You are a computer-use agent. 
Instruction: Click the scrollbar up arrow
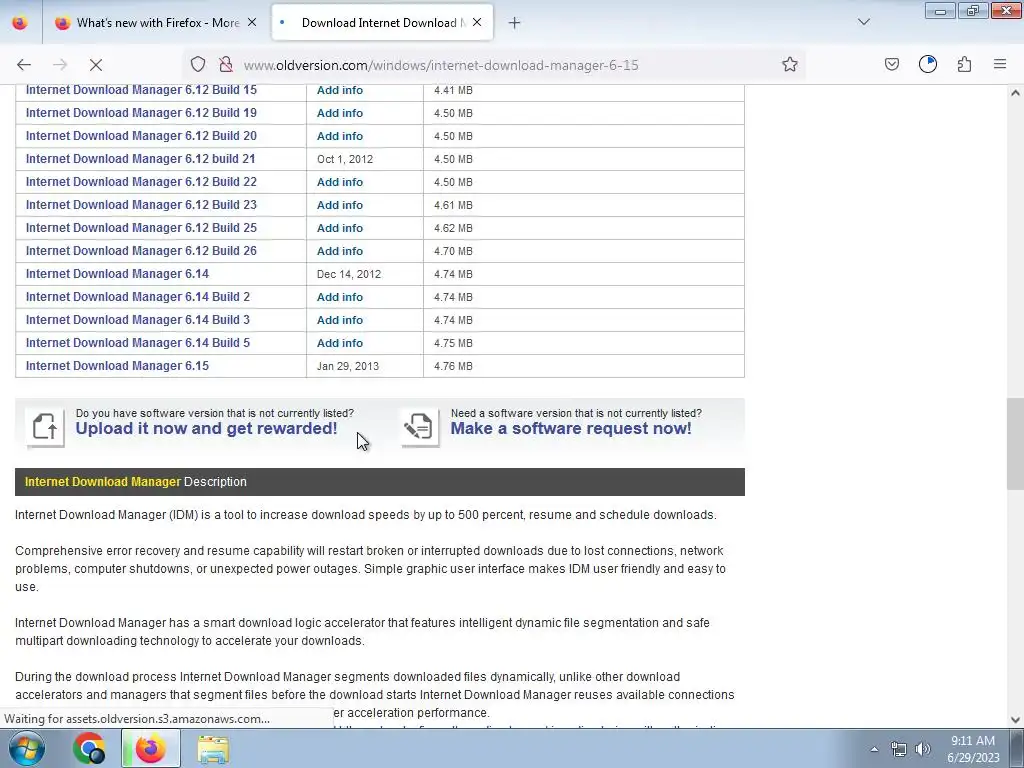[x=1015, y=93]
